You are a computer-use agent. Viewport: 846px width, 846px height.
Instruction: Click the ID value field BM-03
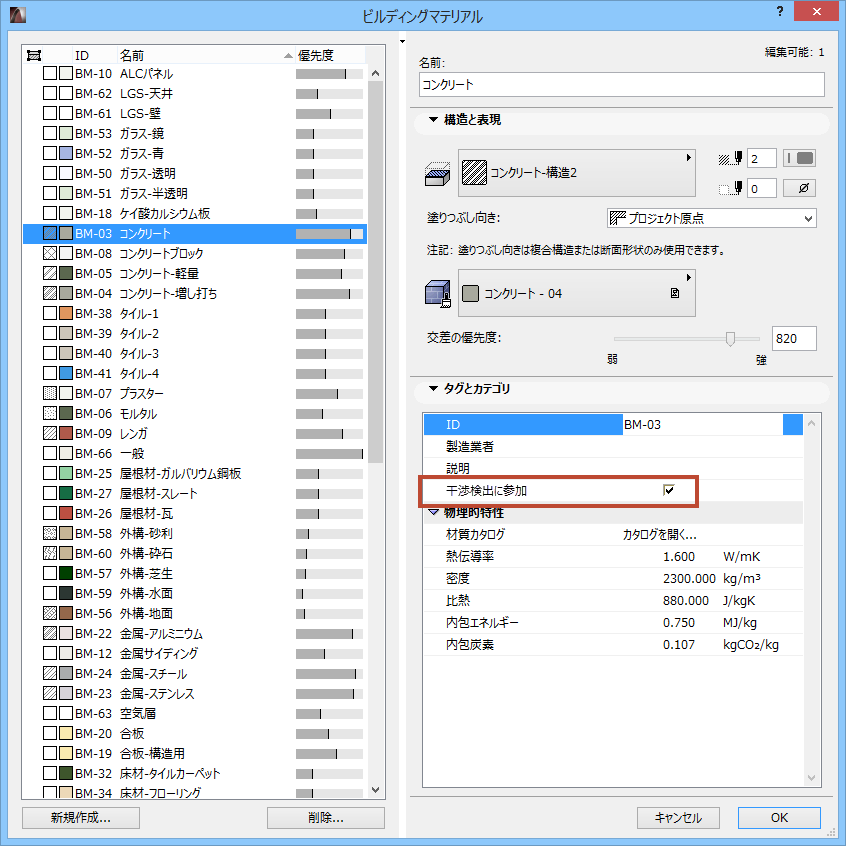click(702, 425)
